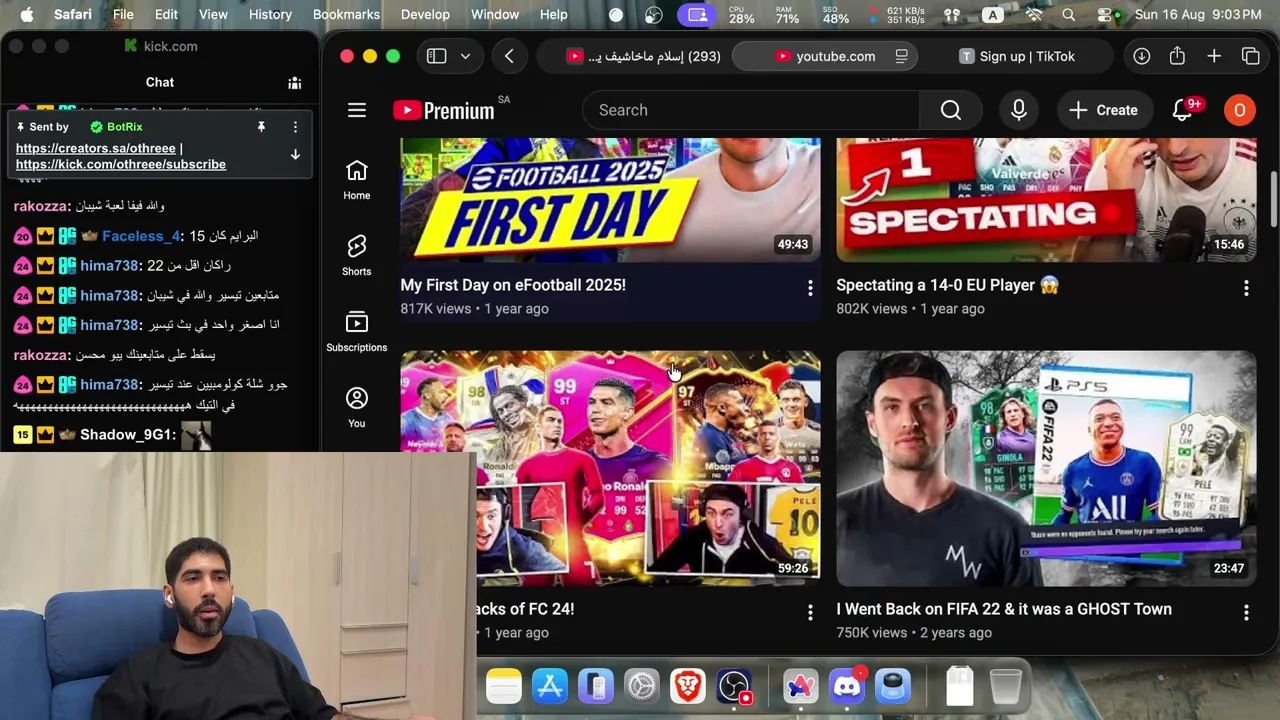Open the Bookmarks menu

(x=346, y=15)
